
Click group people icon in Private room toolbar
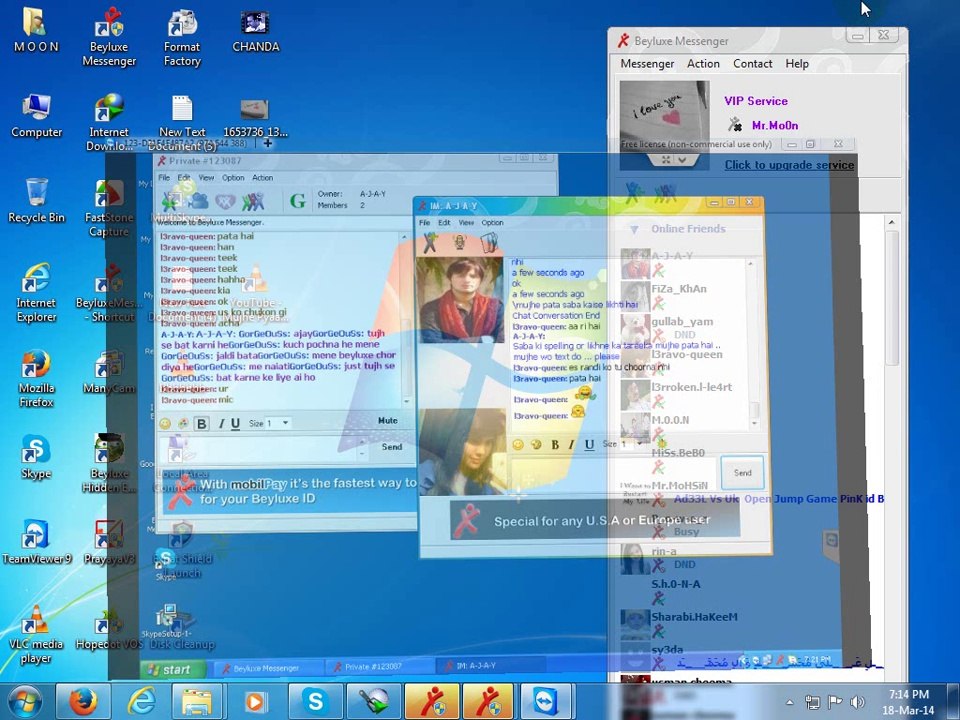pyautogui.click(x=253, y=200)
